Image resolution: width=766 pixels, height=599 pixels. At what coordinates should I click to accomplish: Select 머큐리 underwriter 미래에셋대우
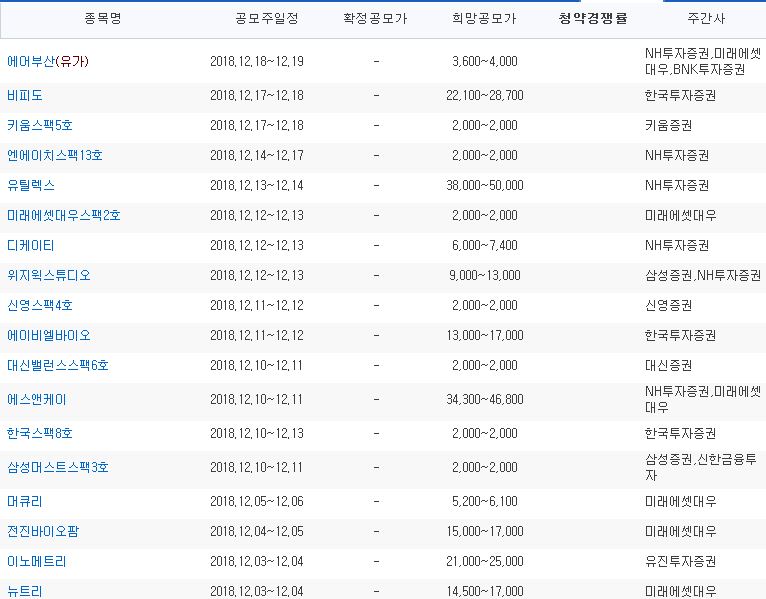tap(681, 501)
